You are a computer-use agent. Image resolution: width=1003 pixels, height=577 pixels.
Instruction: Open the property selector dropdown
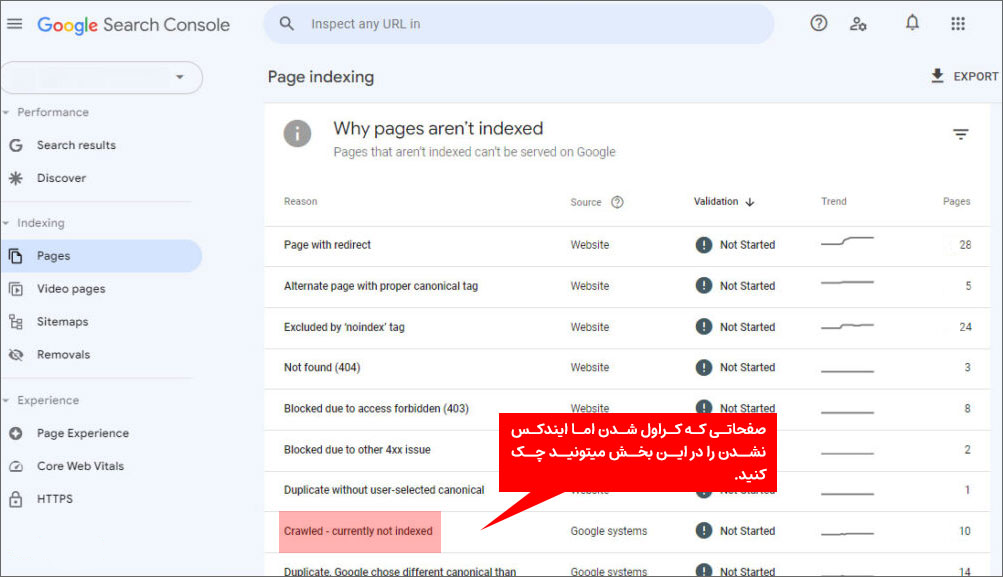click(102, 77)
